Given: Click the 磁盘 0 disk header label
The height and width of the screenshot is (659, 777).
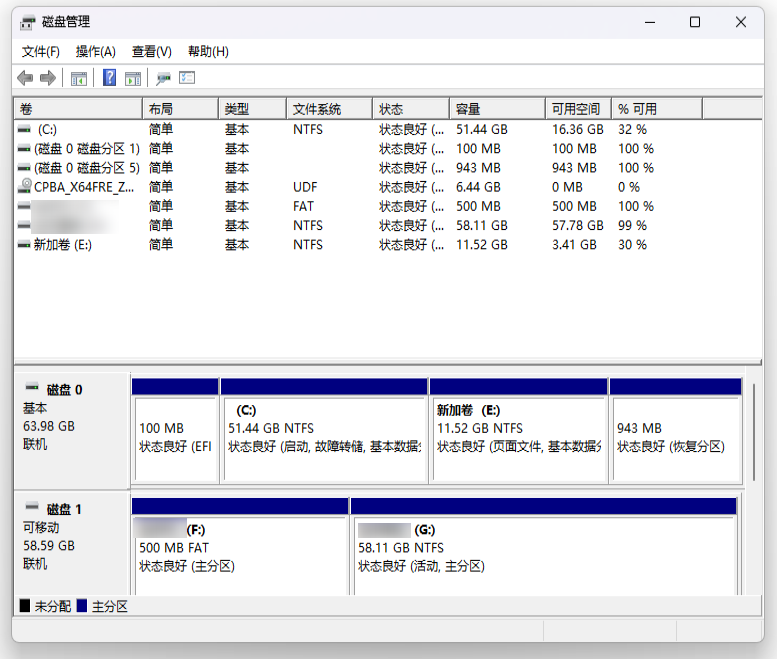Looking at the screenshot, I should (x=64, y=390).
